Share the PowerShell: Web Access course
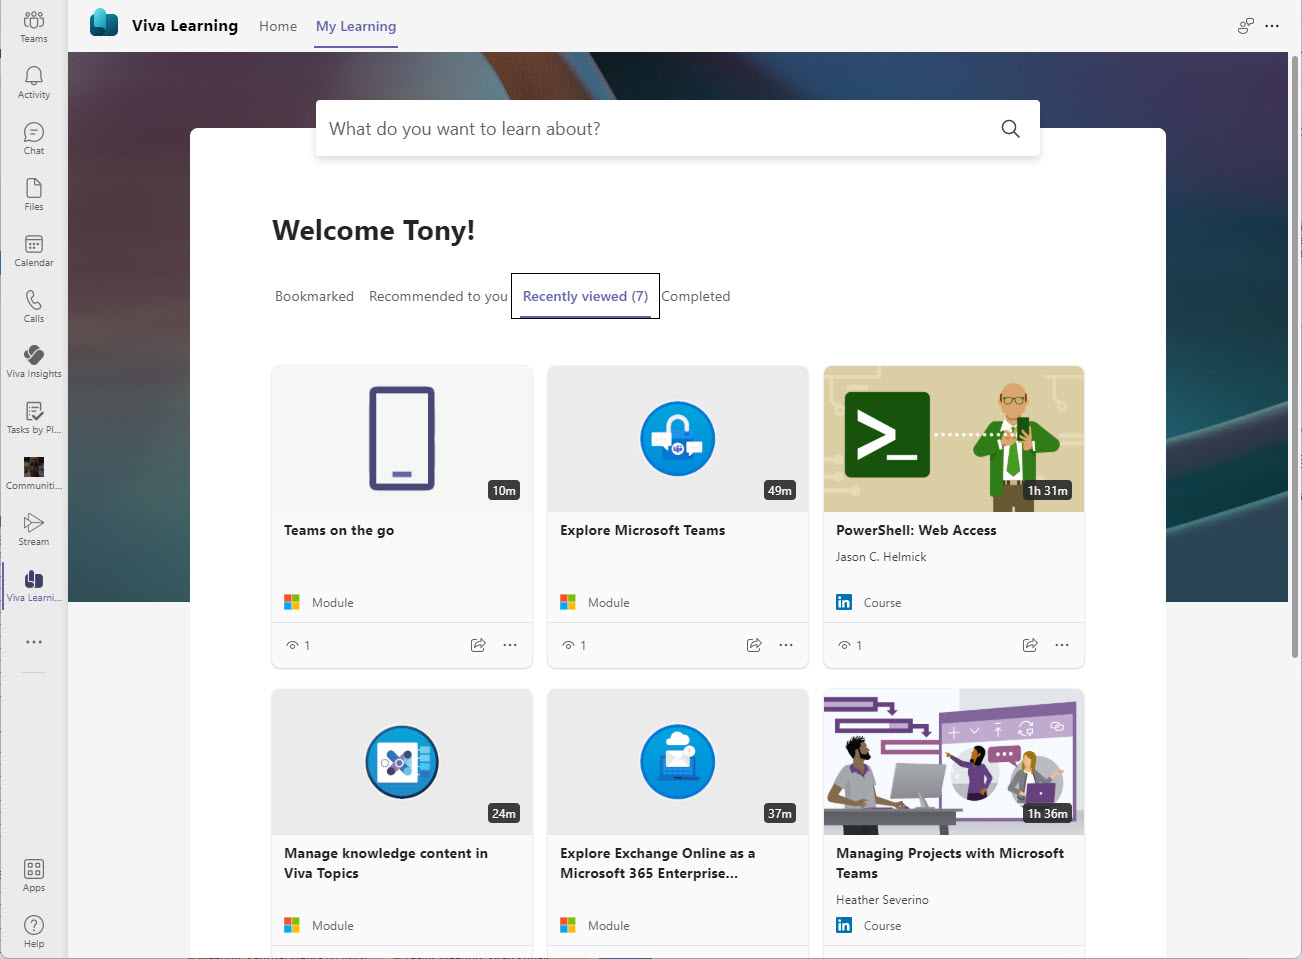The width and height of the screenshot is (1302, 959). 1030,645
